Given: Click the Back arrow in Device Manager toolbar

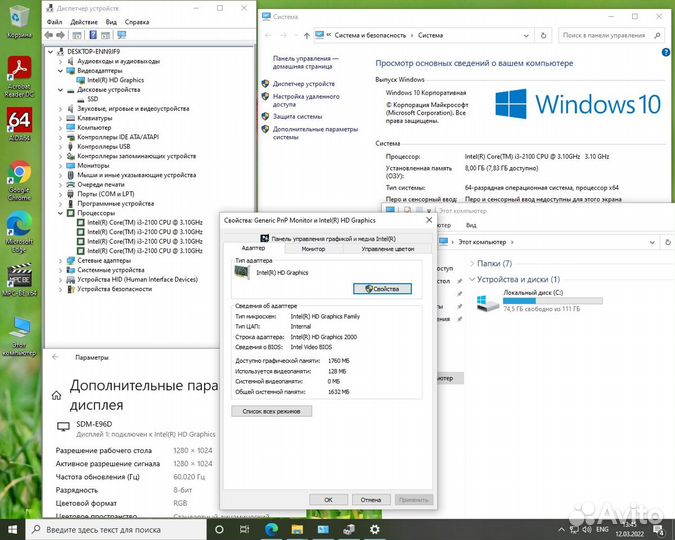Looking at the screenshot, I should point(49,35).
